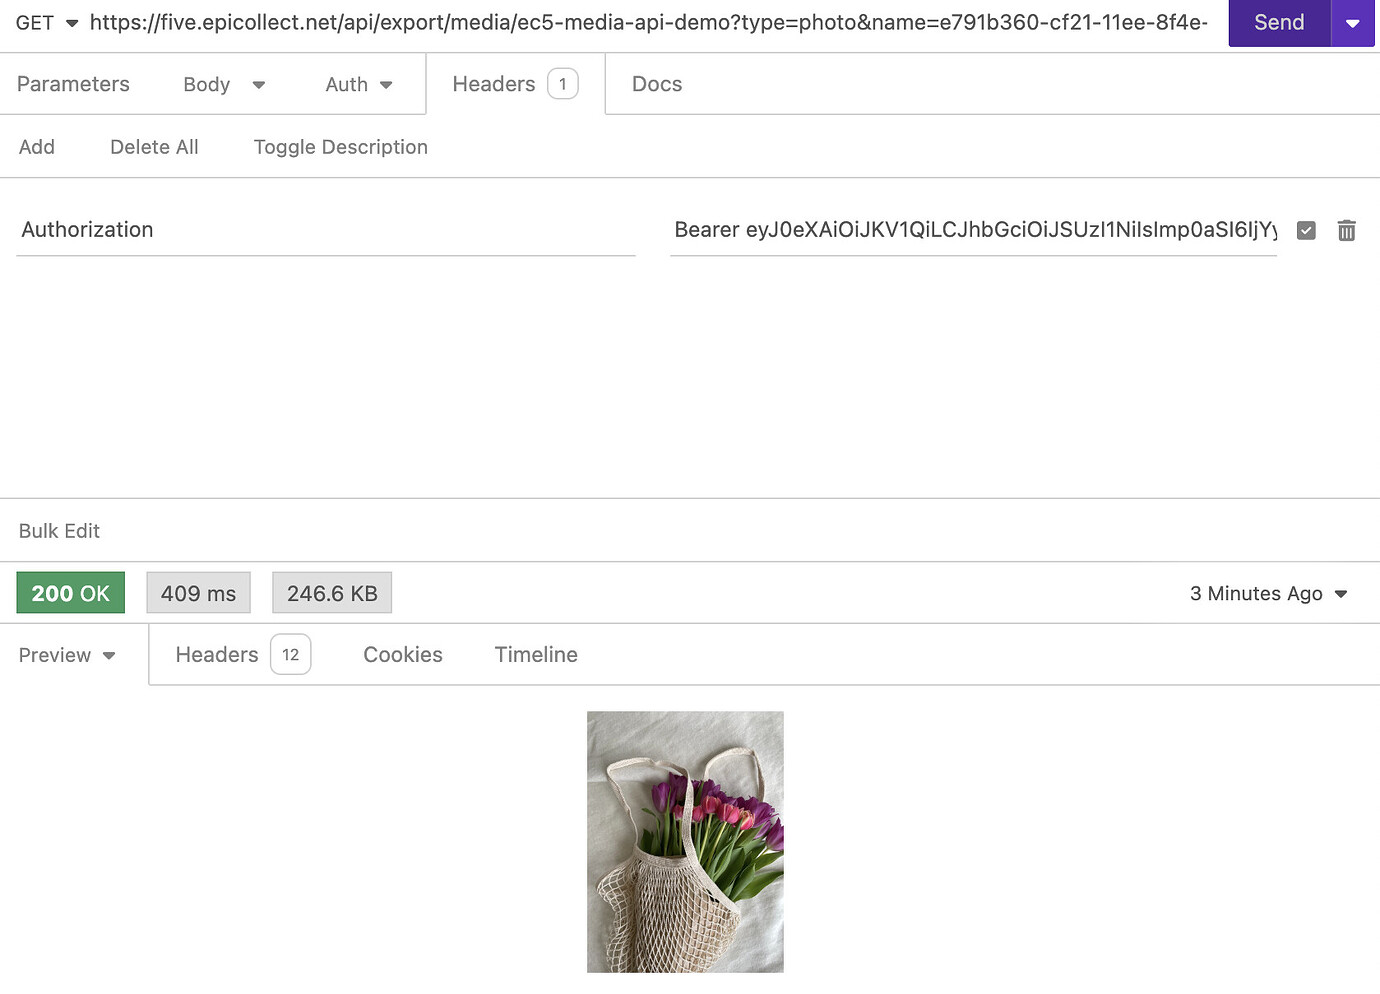Disable the Authorization header checkbox
The height and width of the screenshot is (994, 1380).
tap(1306, 230)
